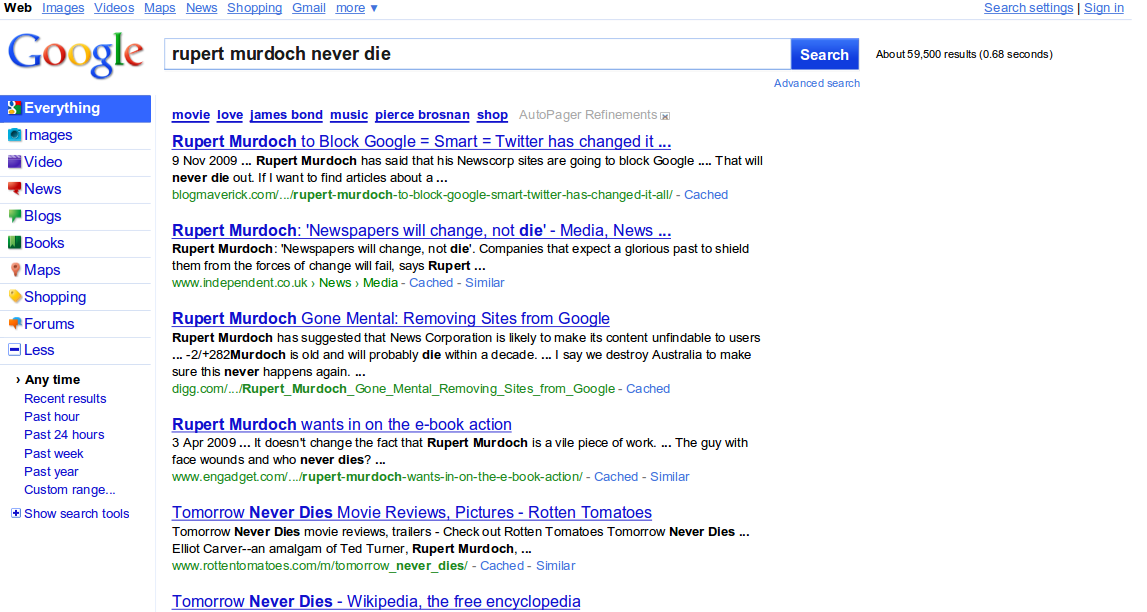Open 'Custom range...' time filter
Viewport: 1147px width, 612px height.
(69, 490)
